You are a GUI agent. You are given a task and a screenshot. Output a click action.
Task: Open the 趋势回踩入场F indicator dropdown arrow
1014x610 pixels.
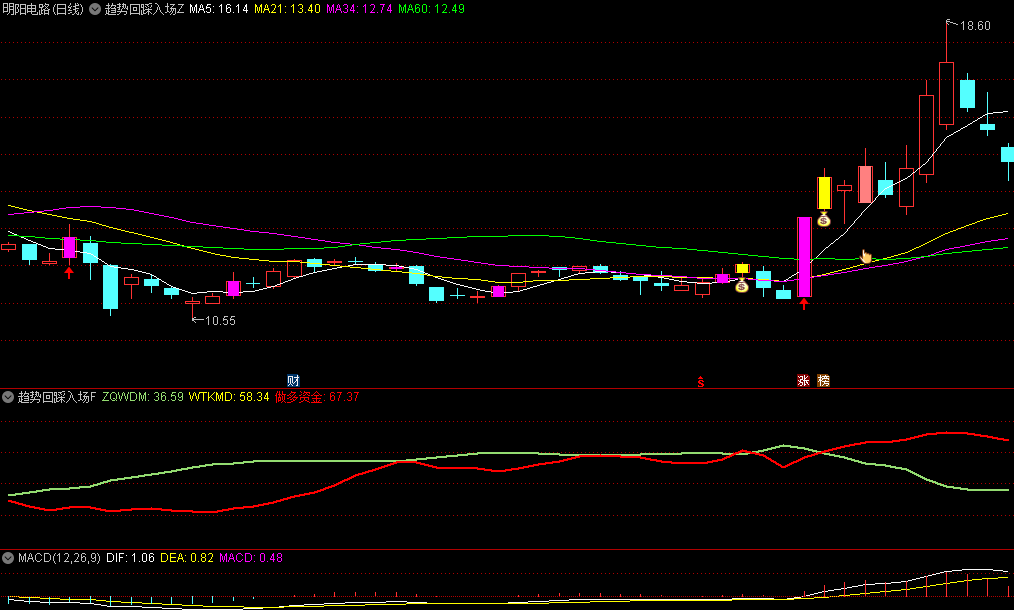(8, 397)
